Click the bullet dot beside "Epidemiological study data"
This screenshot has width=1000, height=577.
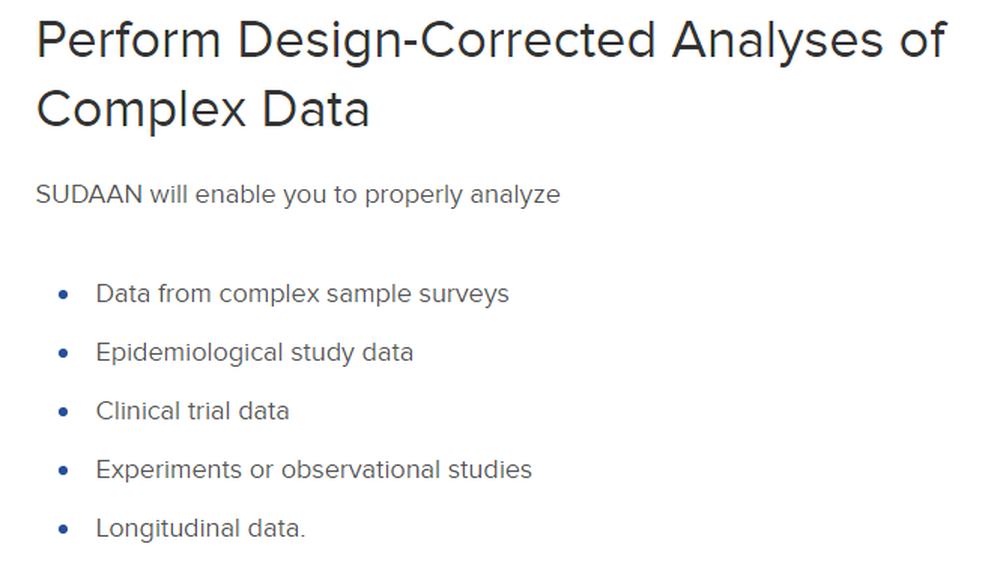(64, 353)
